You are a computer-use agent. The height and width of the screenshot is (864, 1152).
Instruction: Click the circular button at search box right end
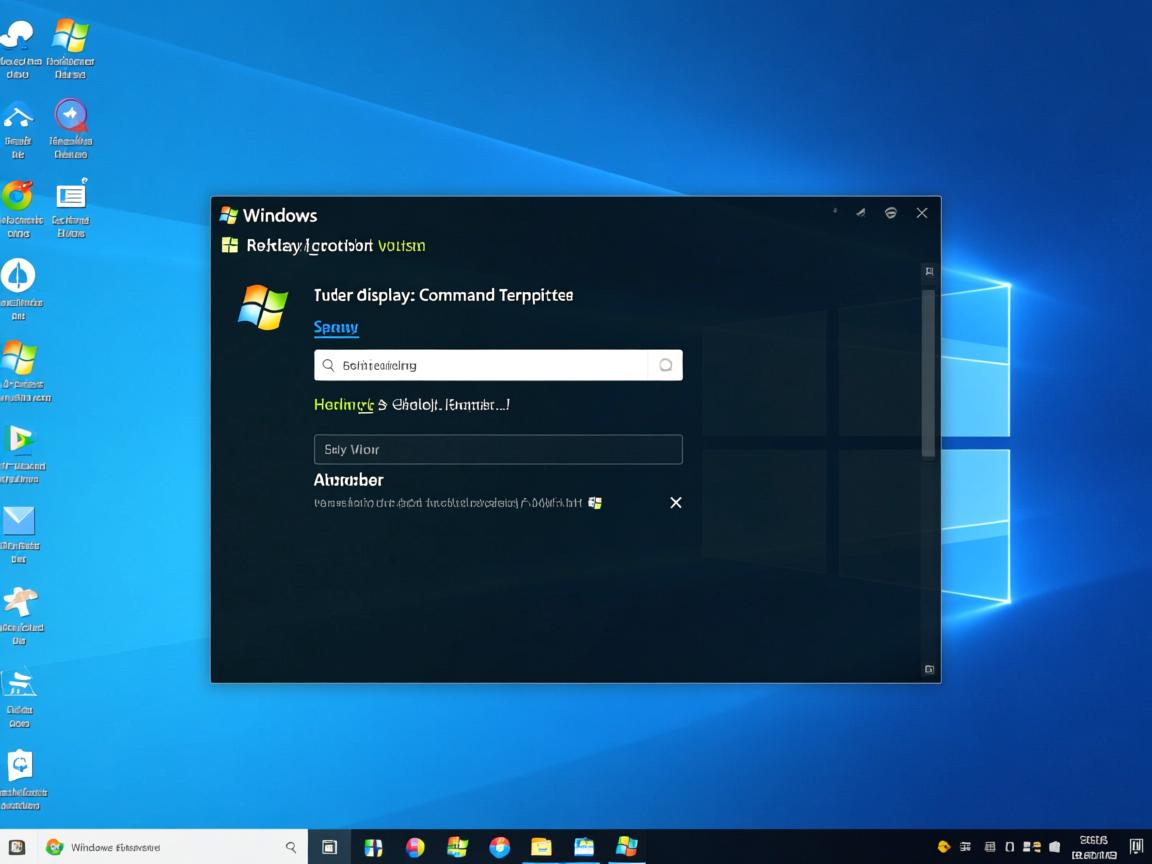point(665,366)
